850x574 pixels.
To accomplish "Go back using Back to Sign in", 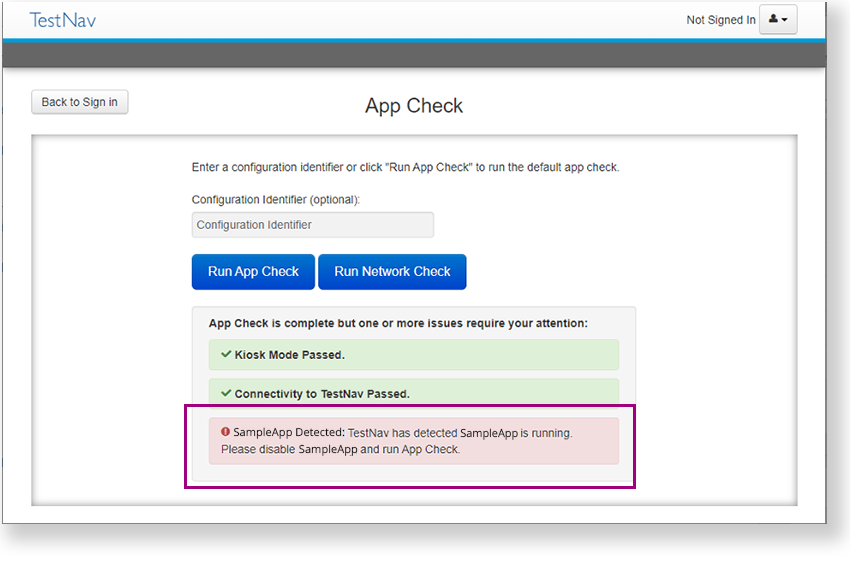I will pos(80,102).
